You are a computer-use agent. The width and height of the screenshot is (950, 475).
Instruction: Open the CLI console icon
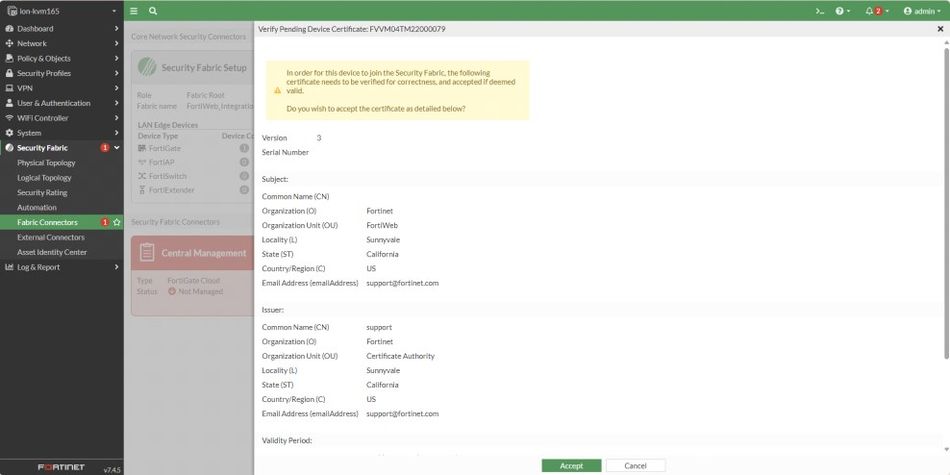click(820, 11)
